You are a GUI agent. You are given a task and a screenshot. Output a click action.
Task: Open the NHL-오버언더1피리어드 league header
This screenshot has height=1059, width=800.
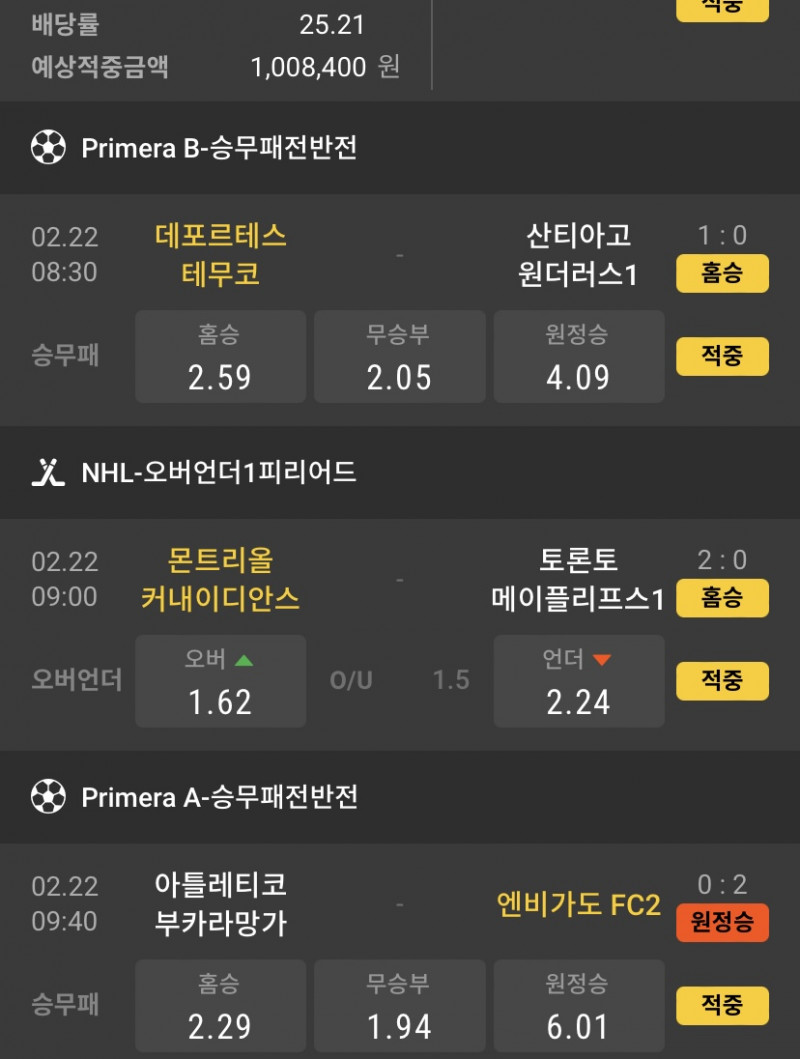219,472
